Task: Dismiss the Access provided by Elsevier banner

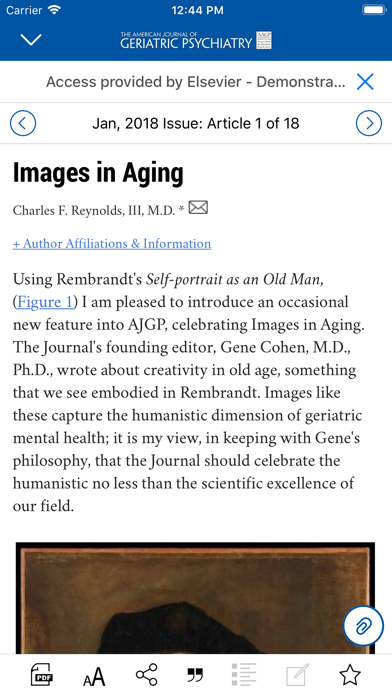Action: click(x=365, y=82)
